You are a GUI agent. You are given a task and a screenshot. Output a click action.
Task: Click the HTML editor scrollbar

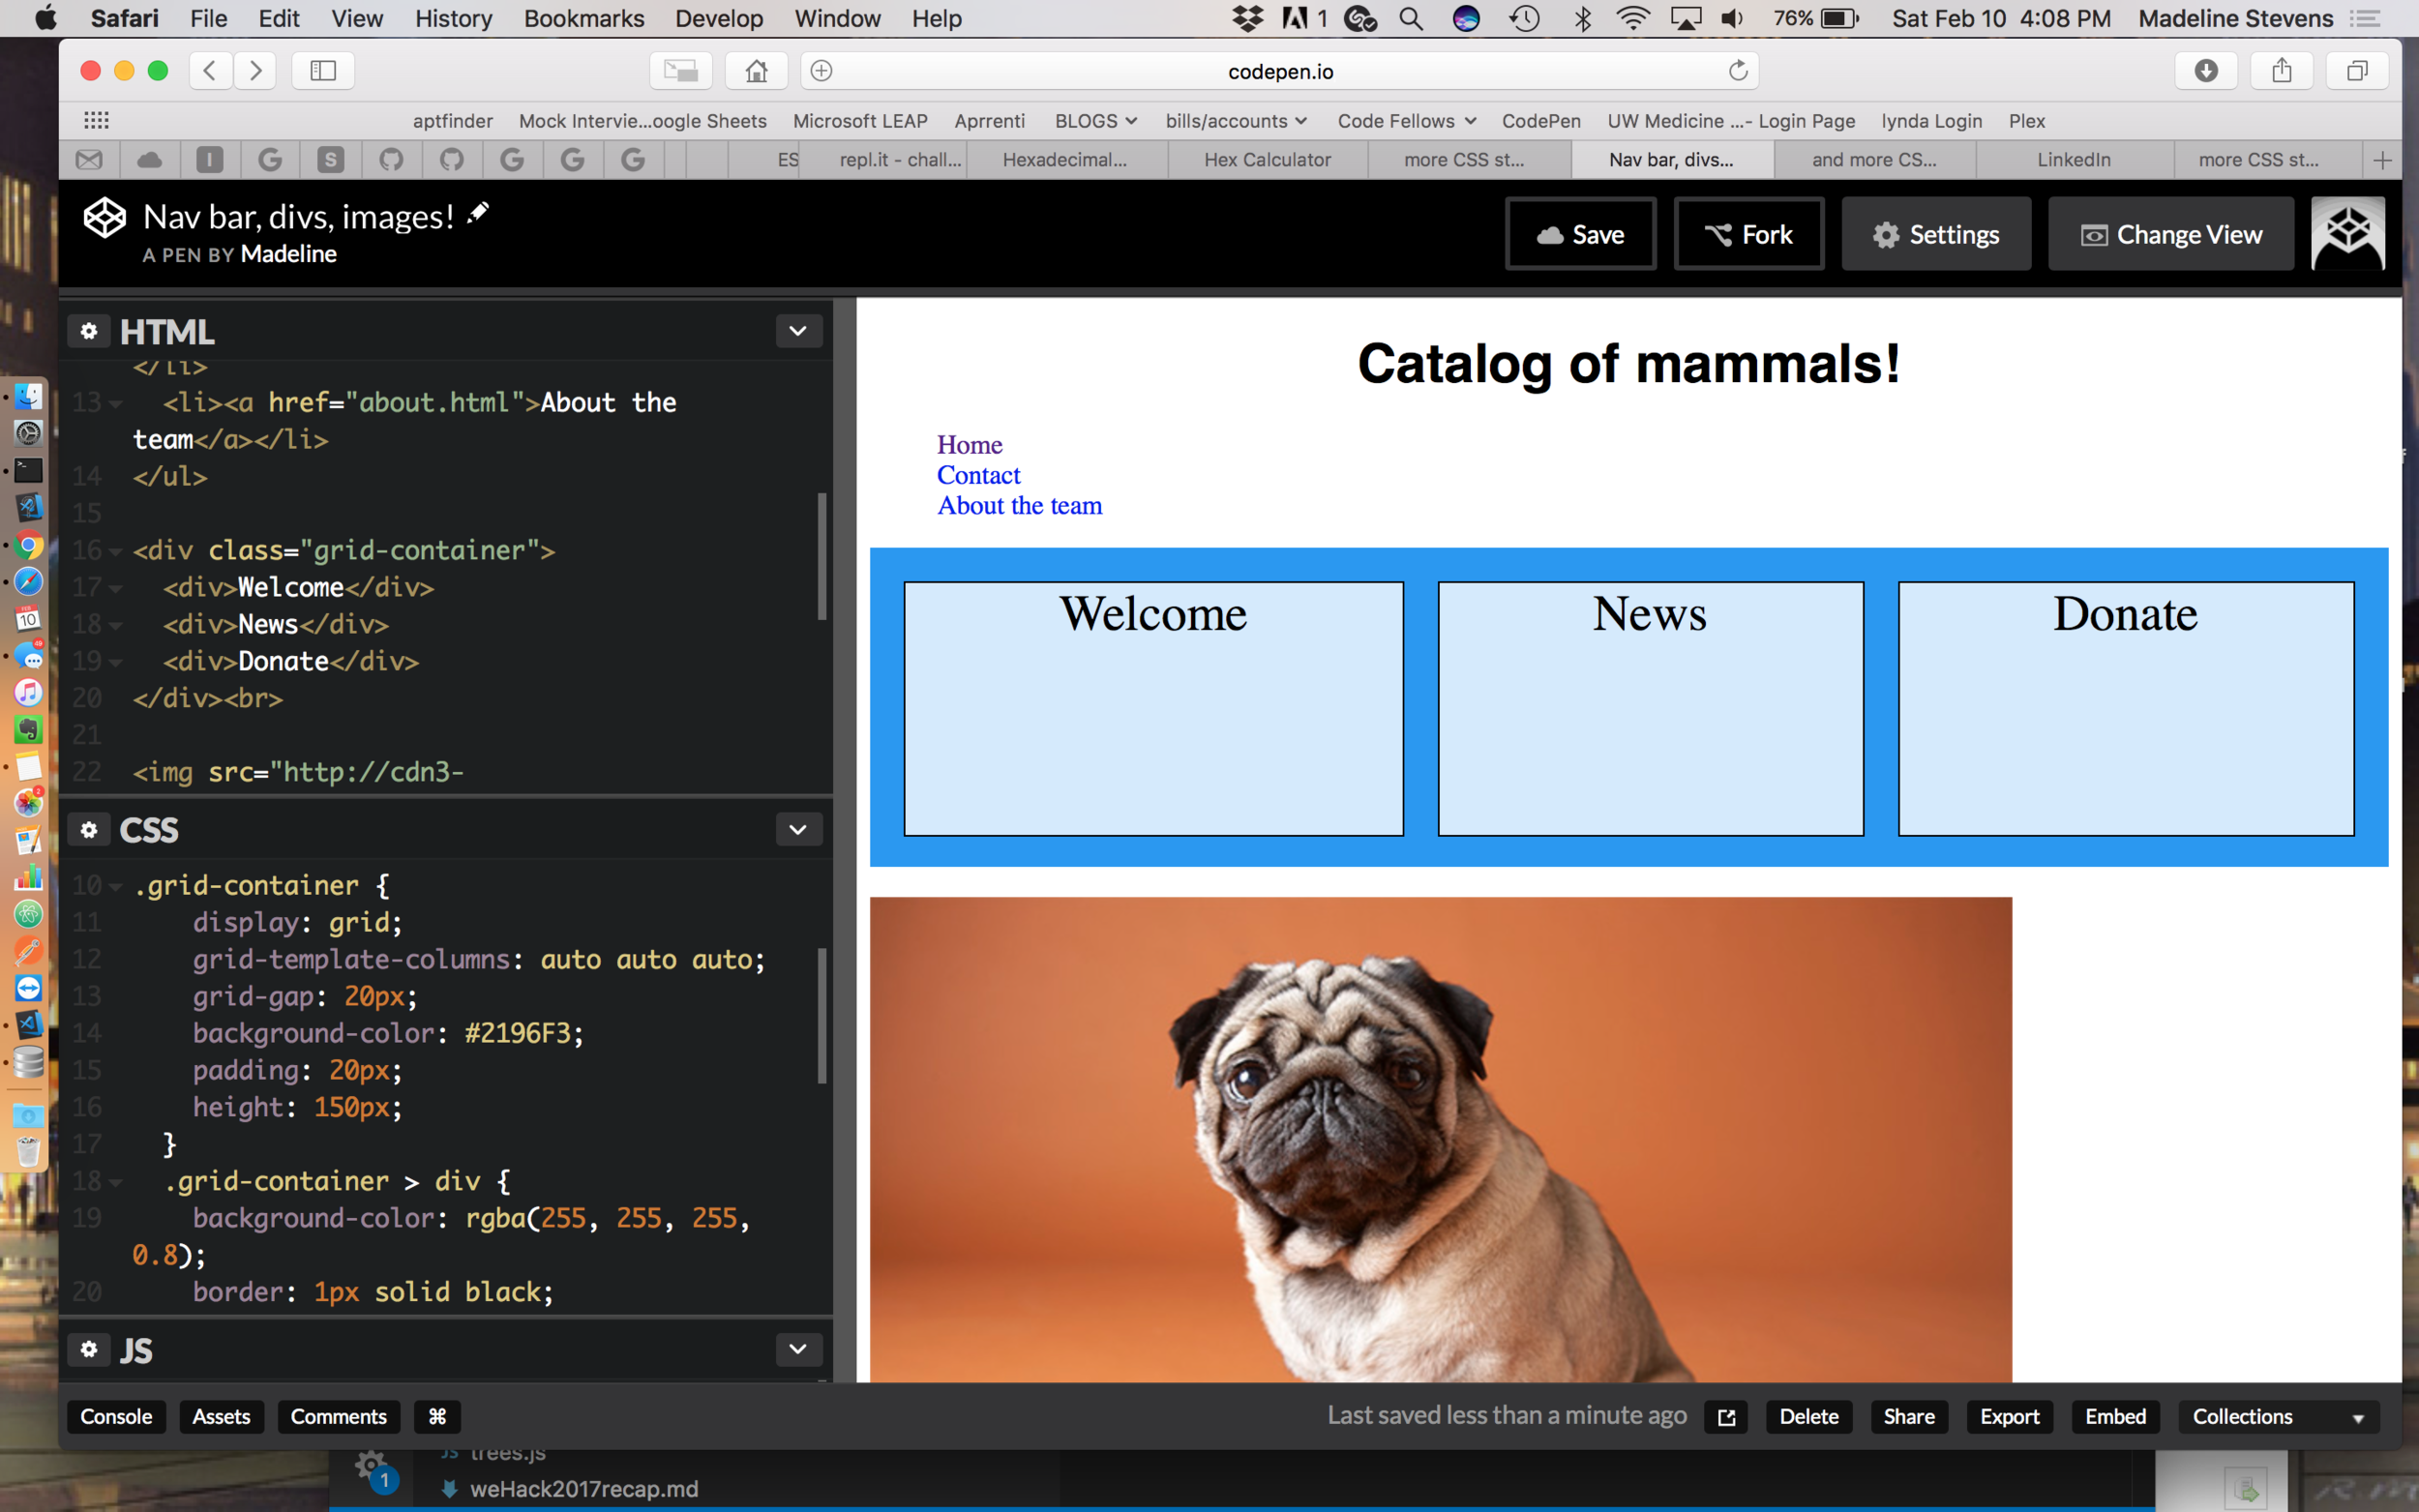[822, 556]
